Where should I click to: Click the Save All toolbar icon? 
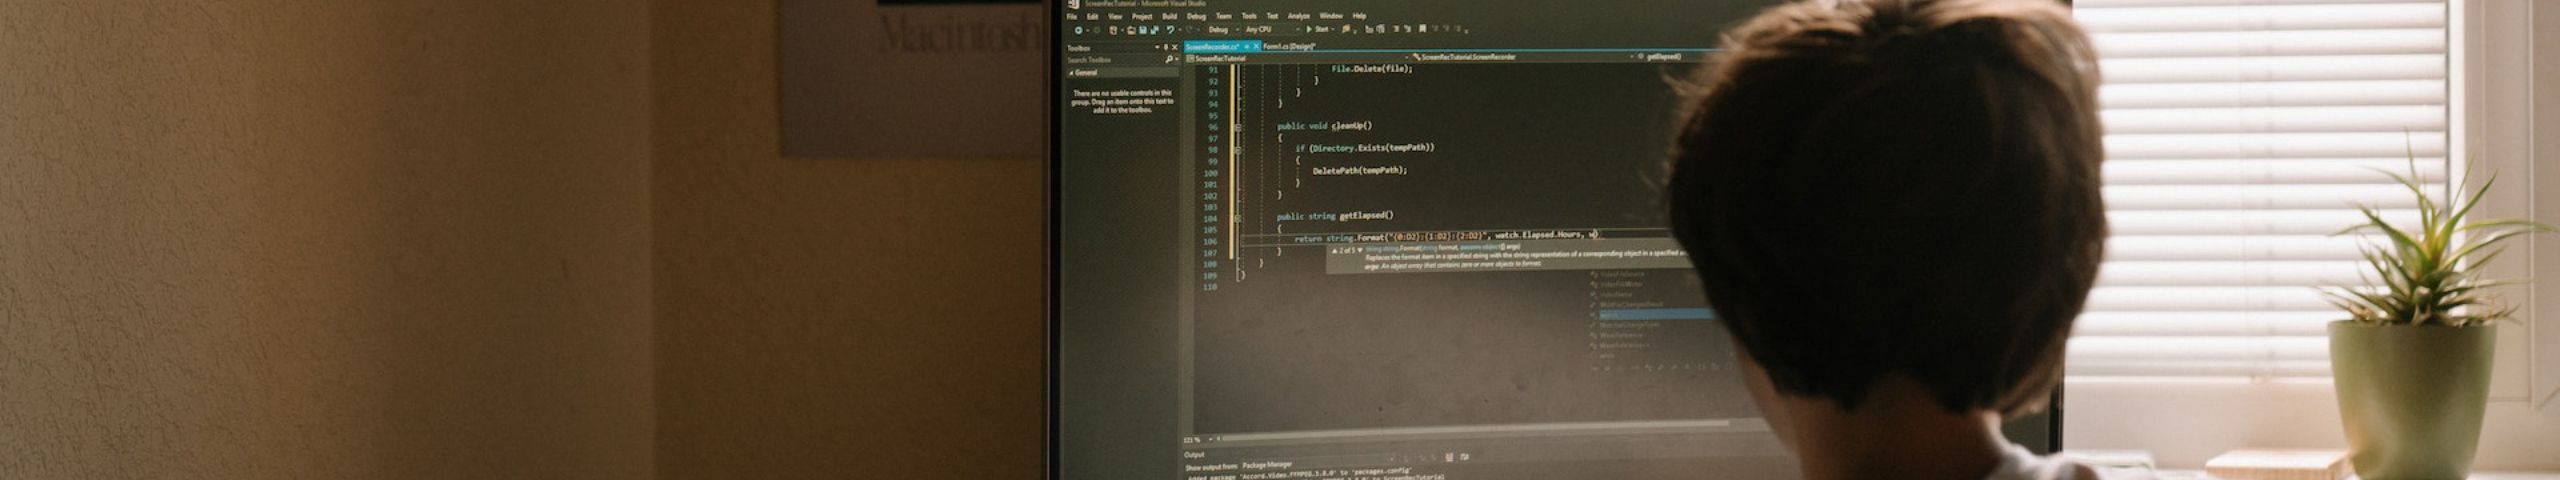point(1154,30)
